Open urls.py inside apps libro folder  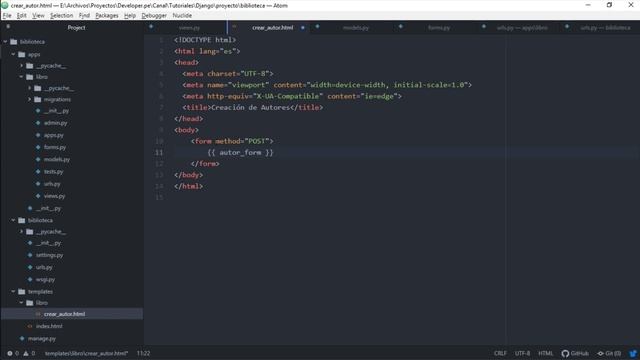pos(52,184)
